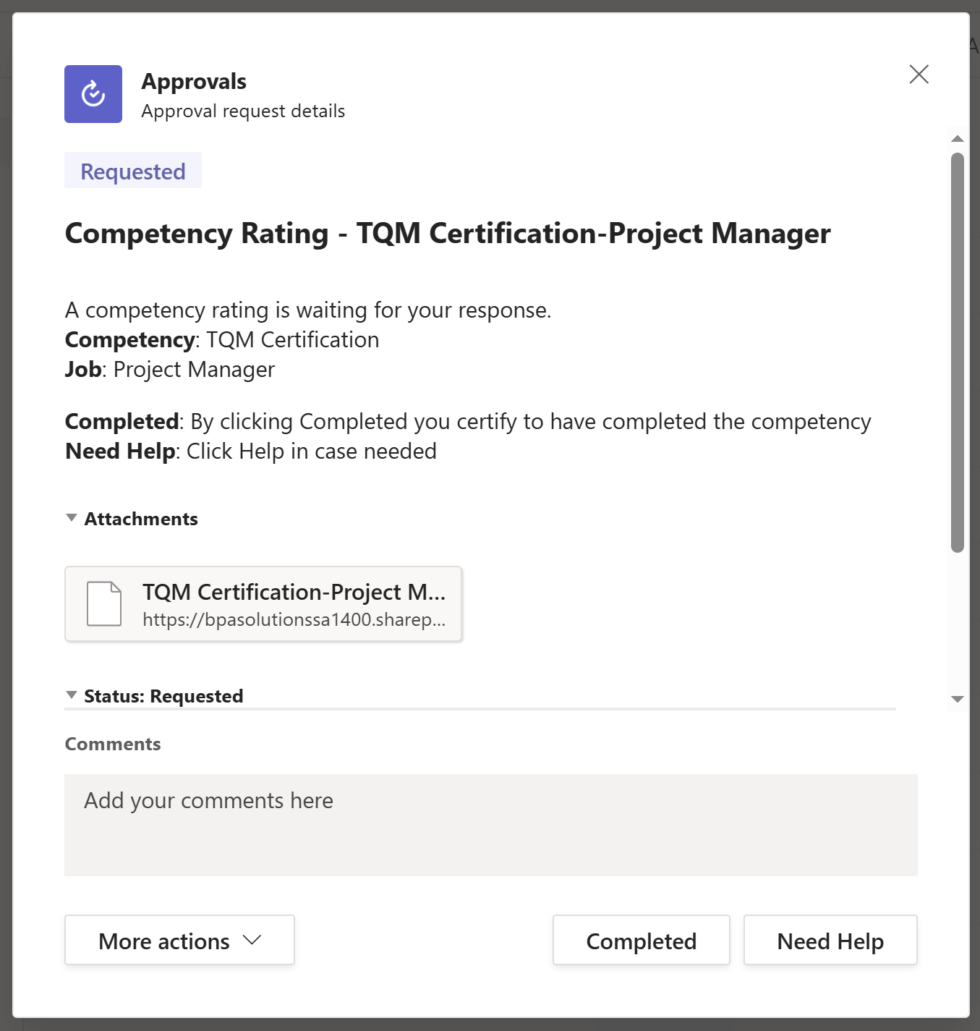
Task: Select the Comments section label
Action: tap(113, 743)
